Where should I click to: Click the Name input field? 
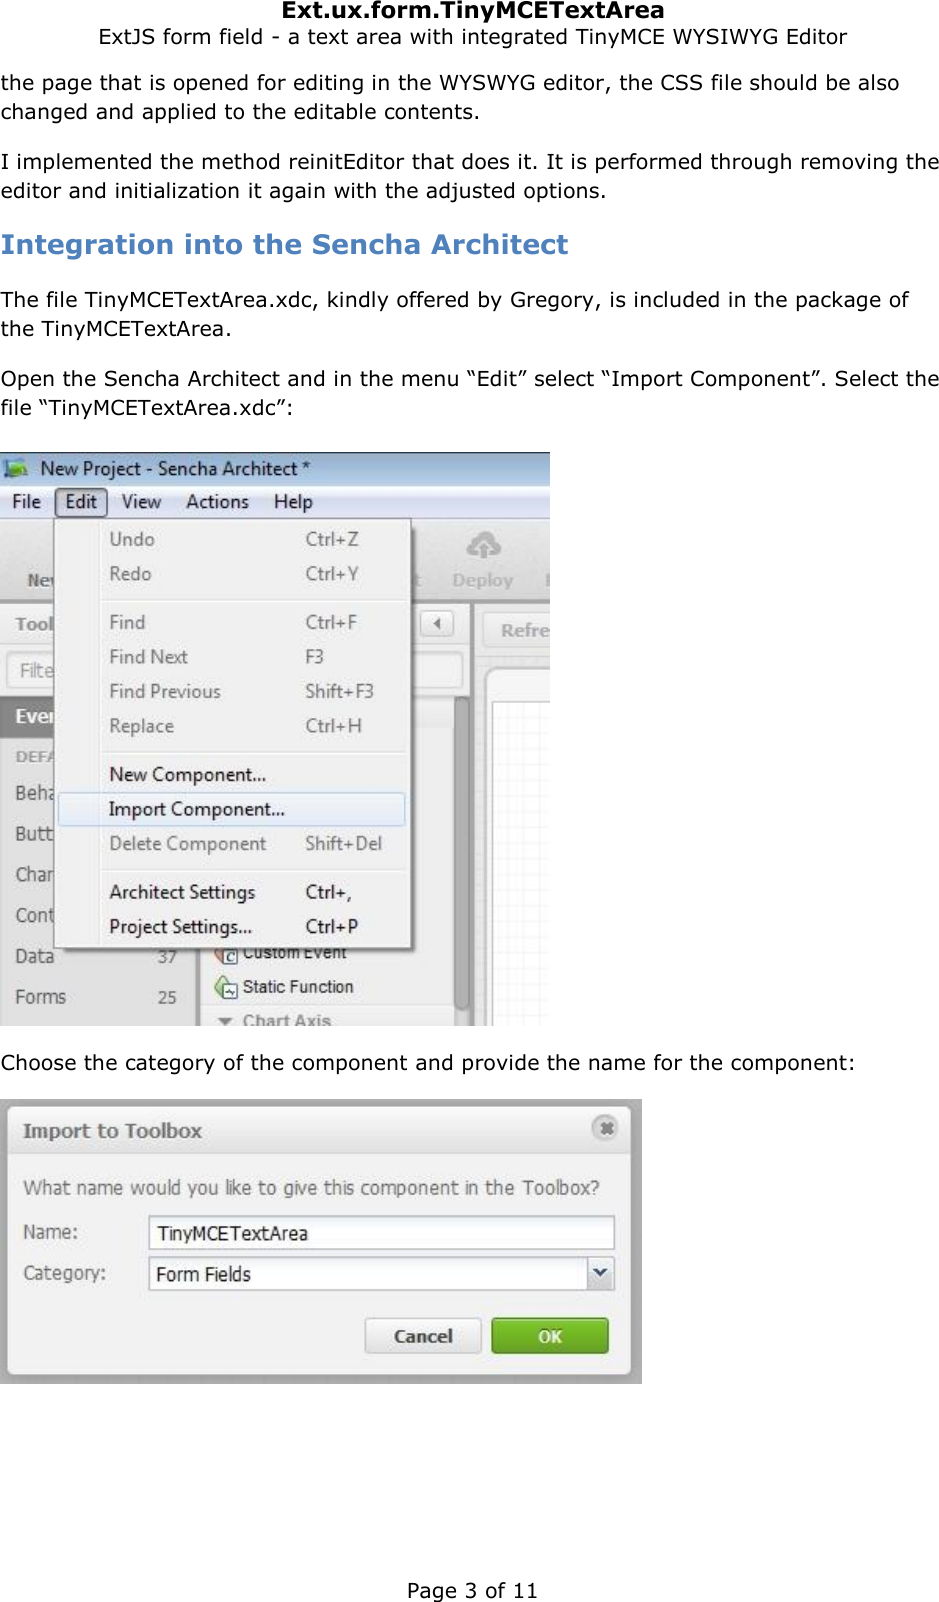coord(381,1233)
